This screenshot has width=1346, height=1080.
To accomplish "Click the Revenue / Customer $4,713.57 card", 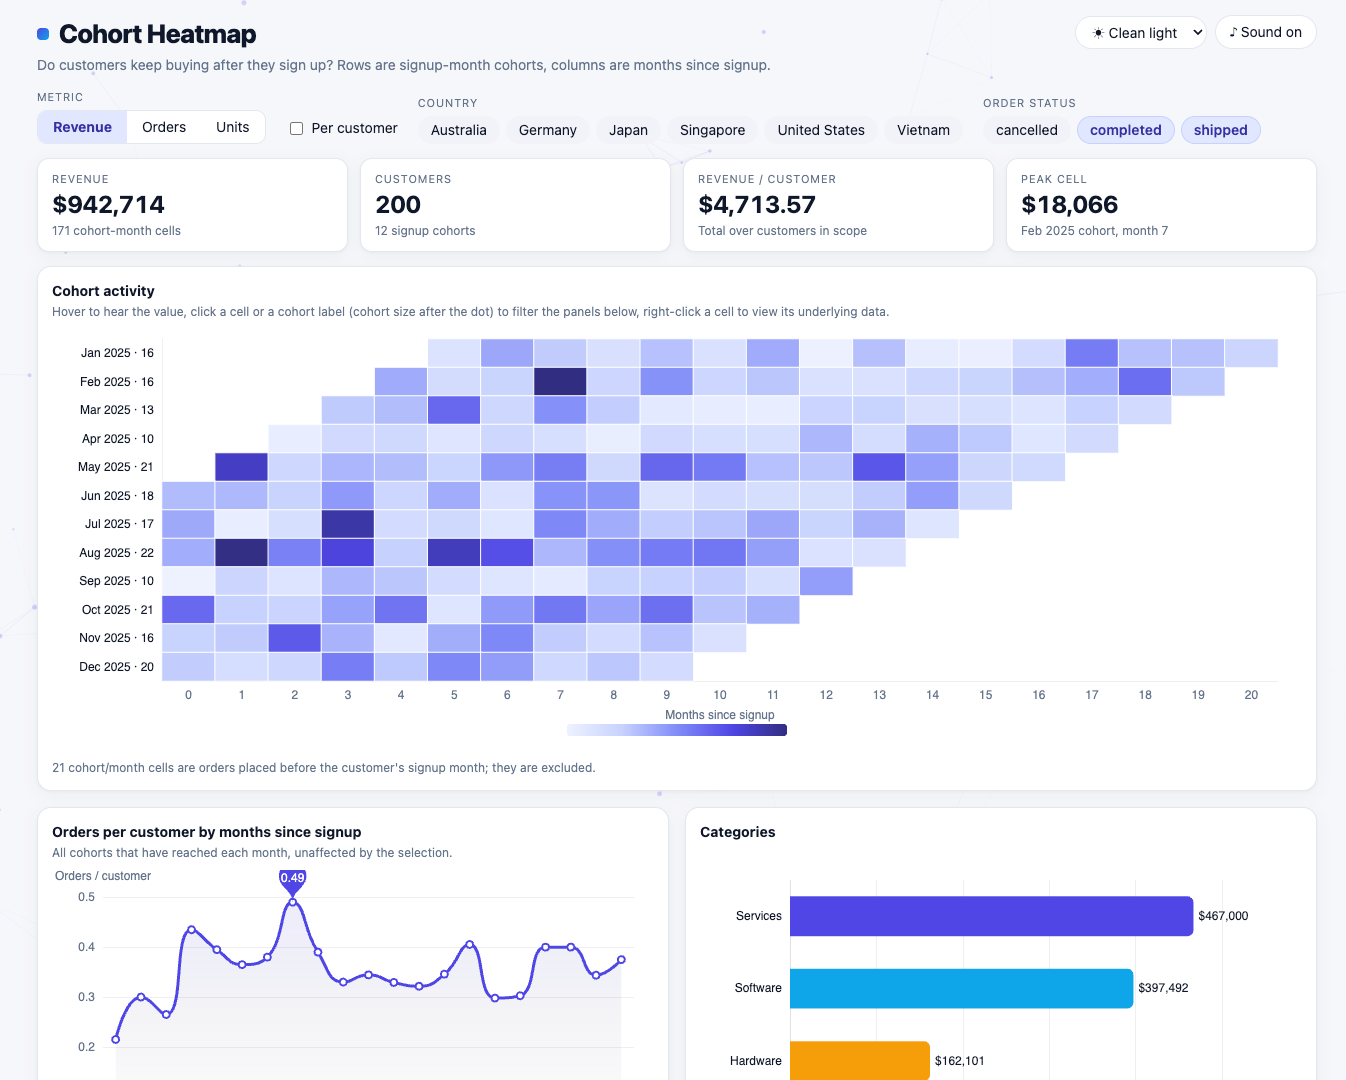I will 838,205.
